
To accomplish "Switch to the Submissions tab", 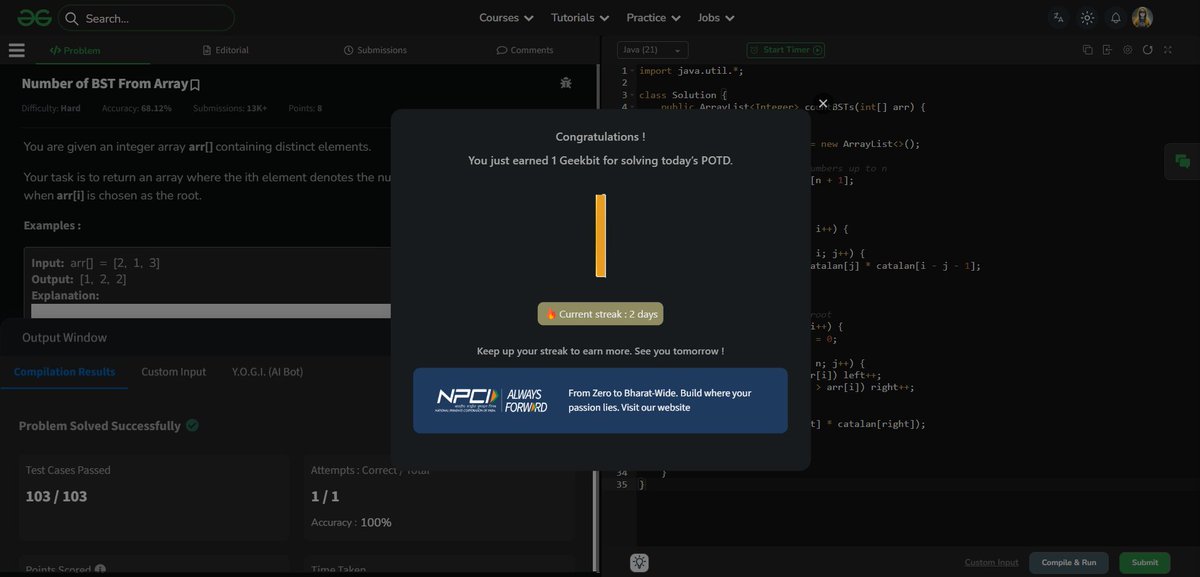I will coord(375,50).
